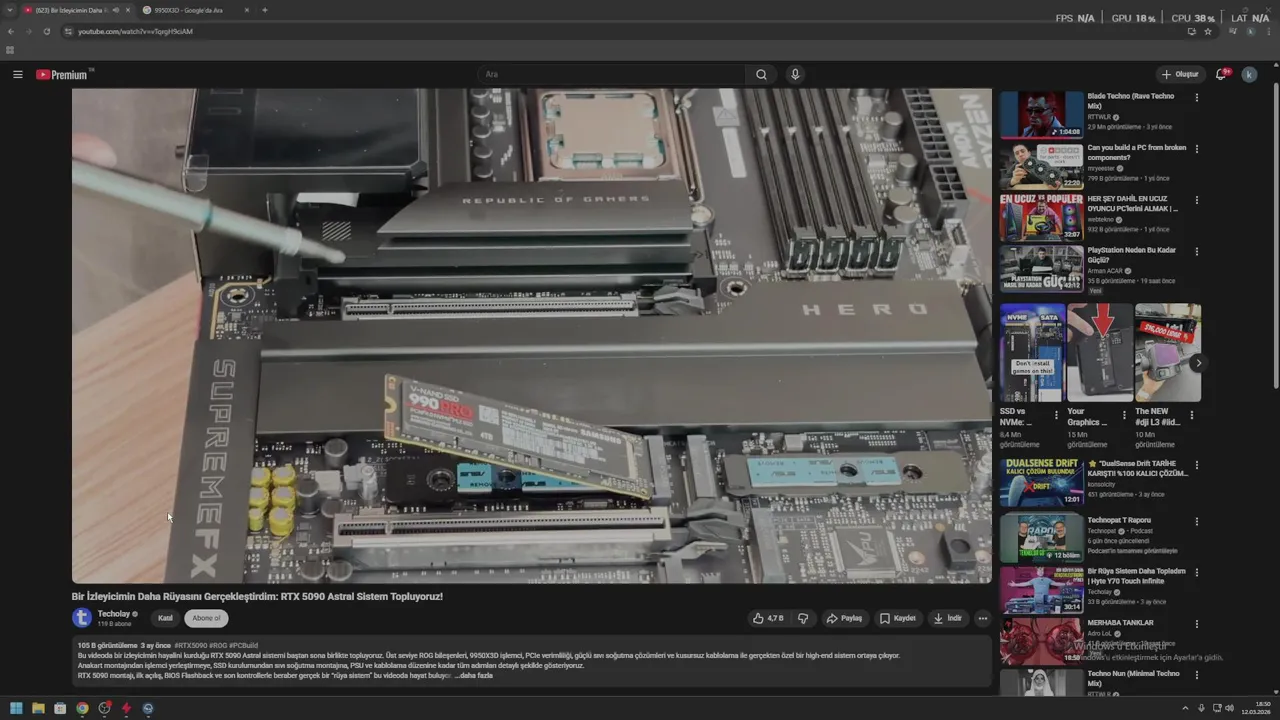View site information icon in address bar
Image resolution: width=1280 pixels, height=720 pixels.
point(68,31)
